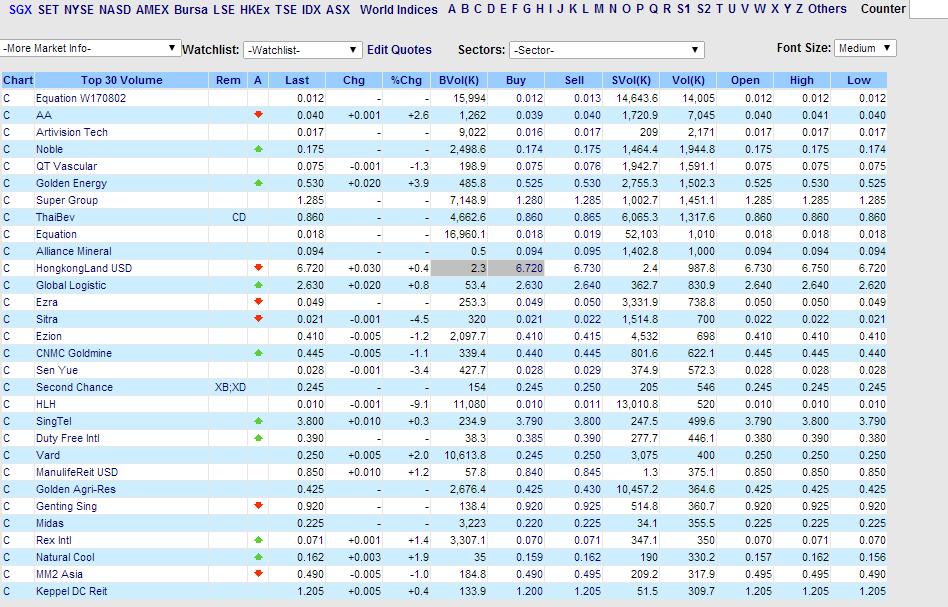Filter counters by letter Z
This screenshot has height=607, width=948.
point(799,9)
